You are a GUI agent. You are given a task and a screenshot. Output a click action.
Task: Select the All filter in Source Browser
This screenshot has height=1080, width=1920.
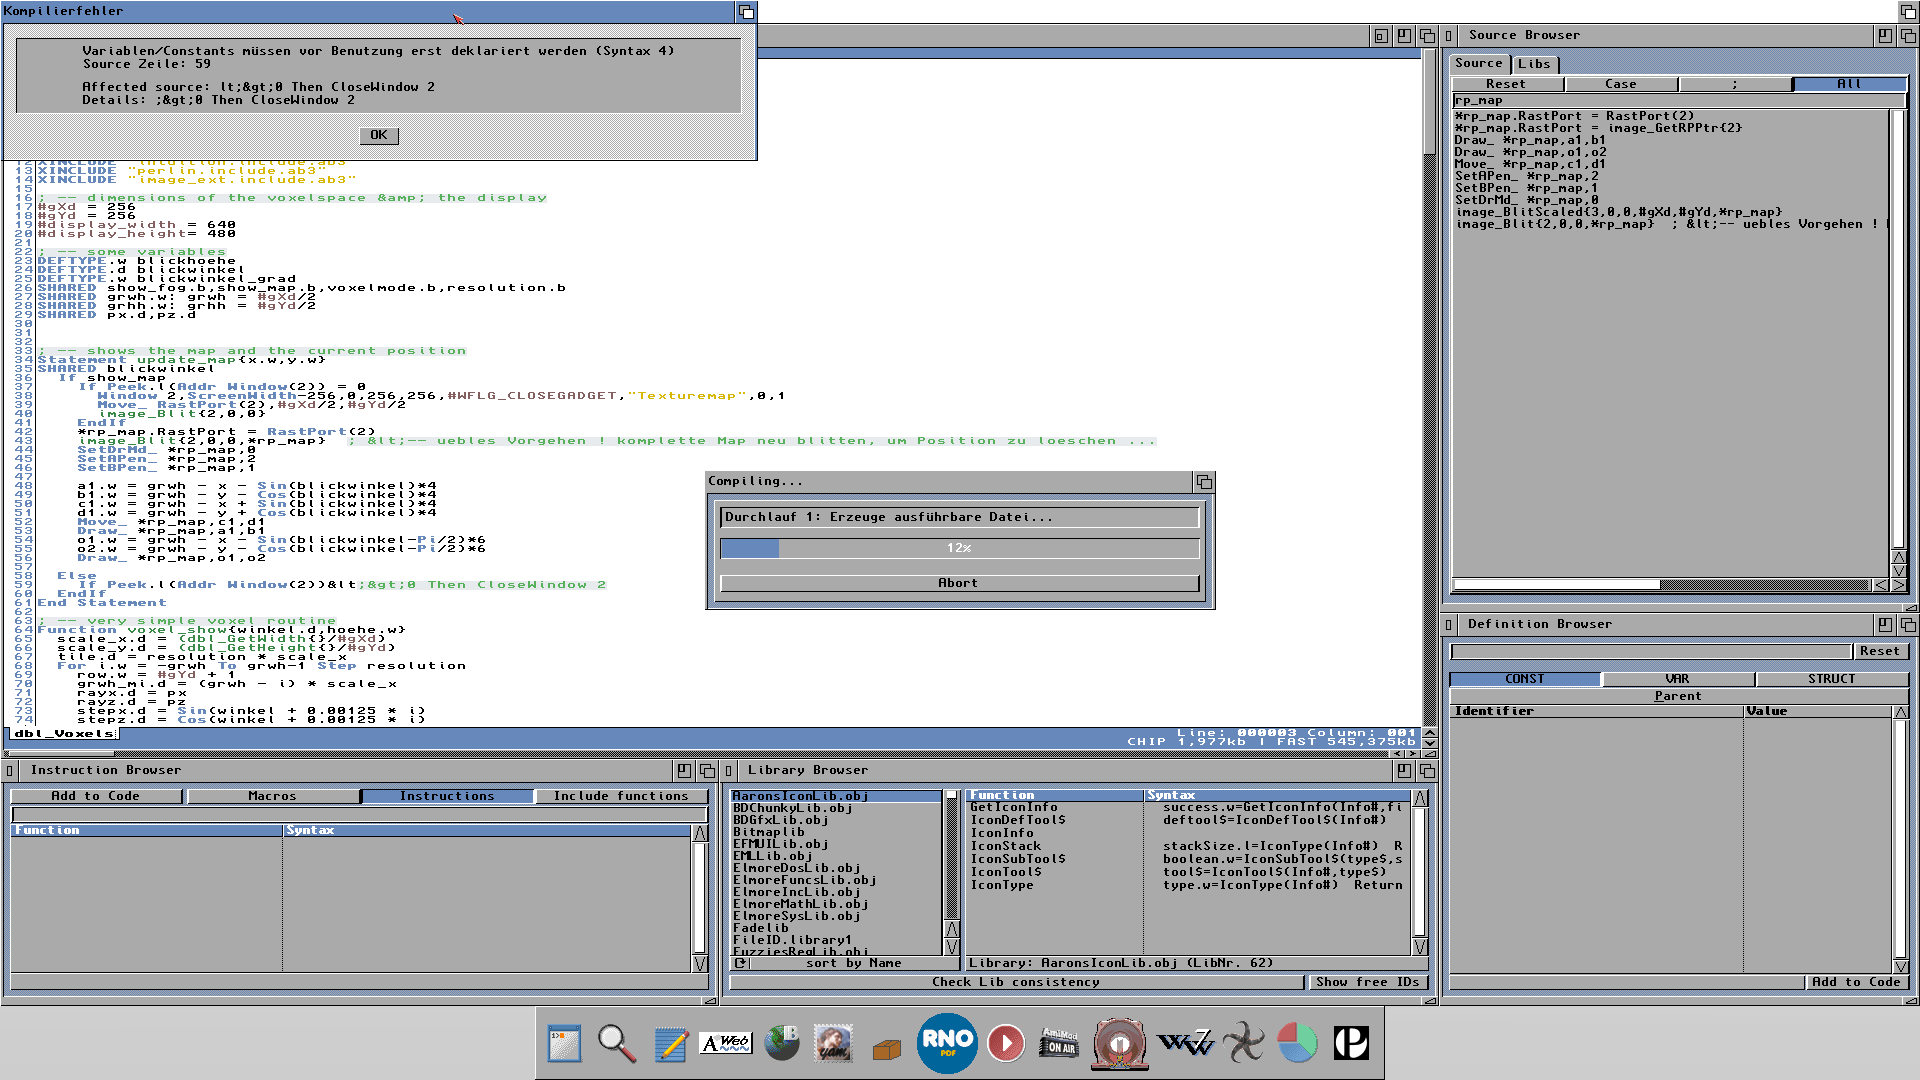click(x=1848, y=84)
